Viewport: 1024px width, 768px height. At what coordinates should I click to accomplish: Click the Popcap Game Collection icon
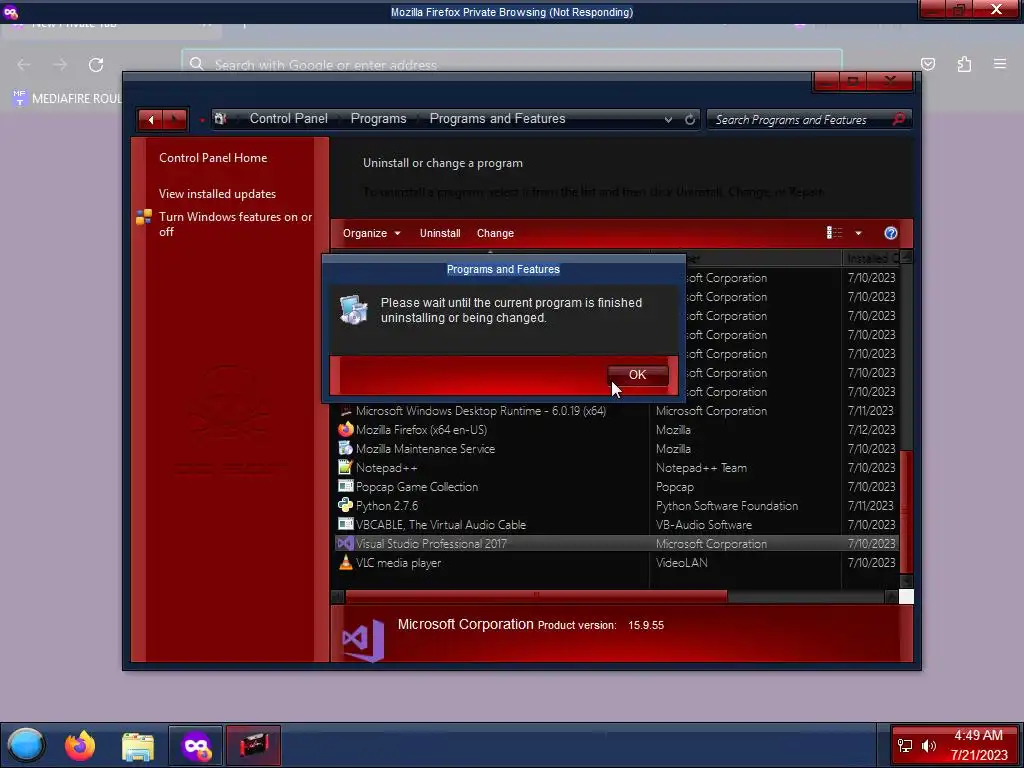click(x=345, y=487)
